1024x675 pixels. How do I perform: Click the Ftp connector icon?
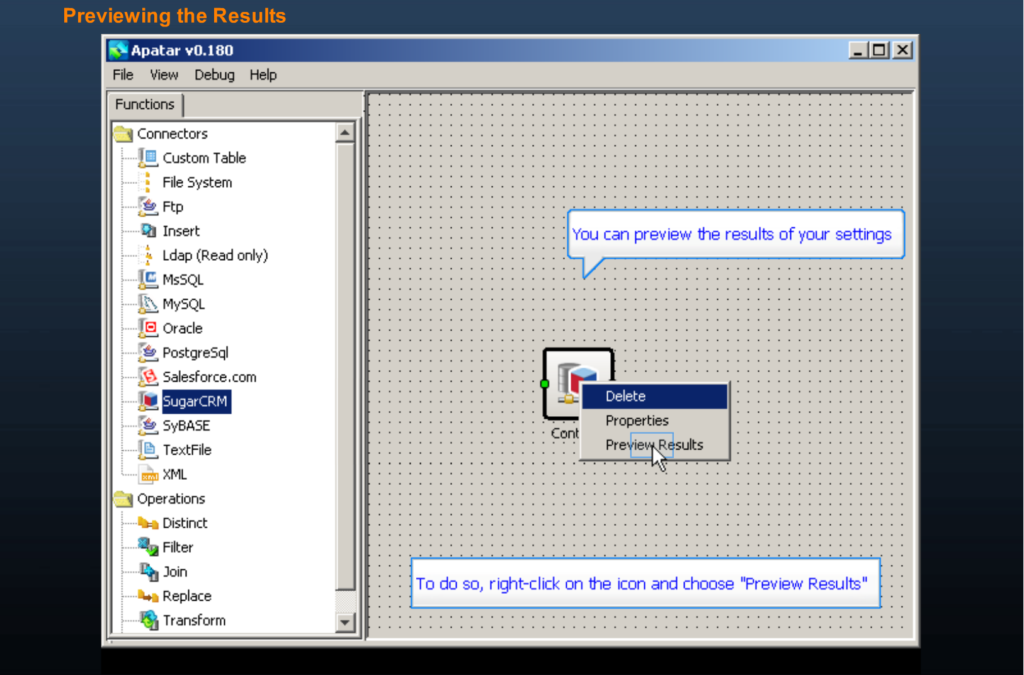coord(149,206)
